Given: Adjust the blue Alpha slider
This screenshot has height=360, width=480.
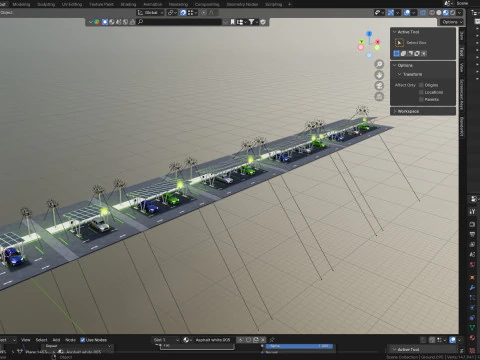Looking at the screenshot, I should [299, 346].
